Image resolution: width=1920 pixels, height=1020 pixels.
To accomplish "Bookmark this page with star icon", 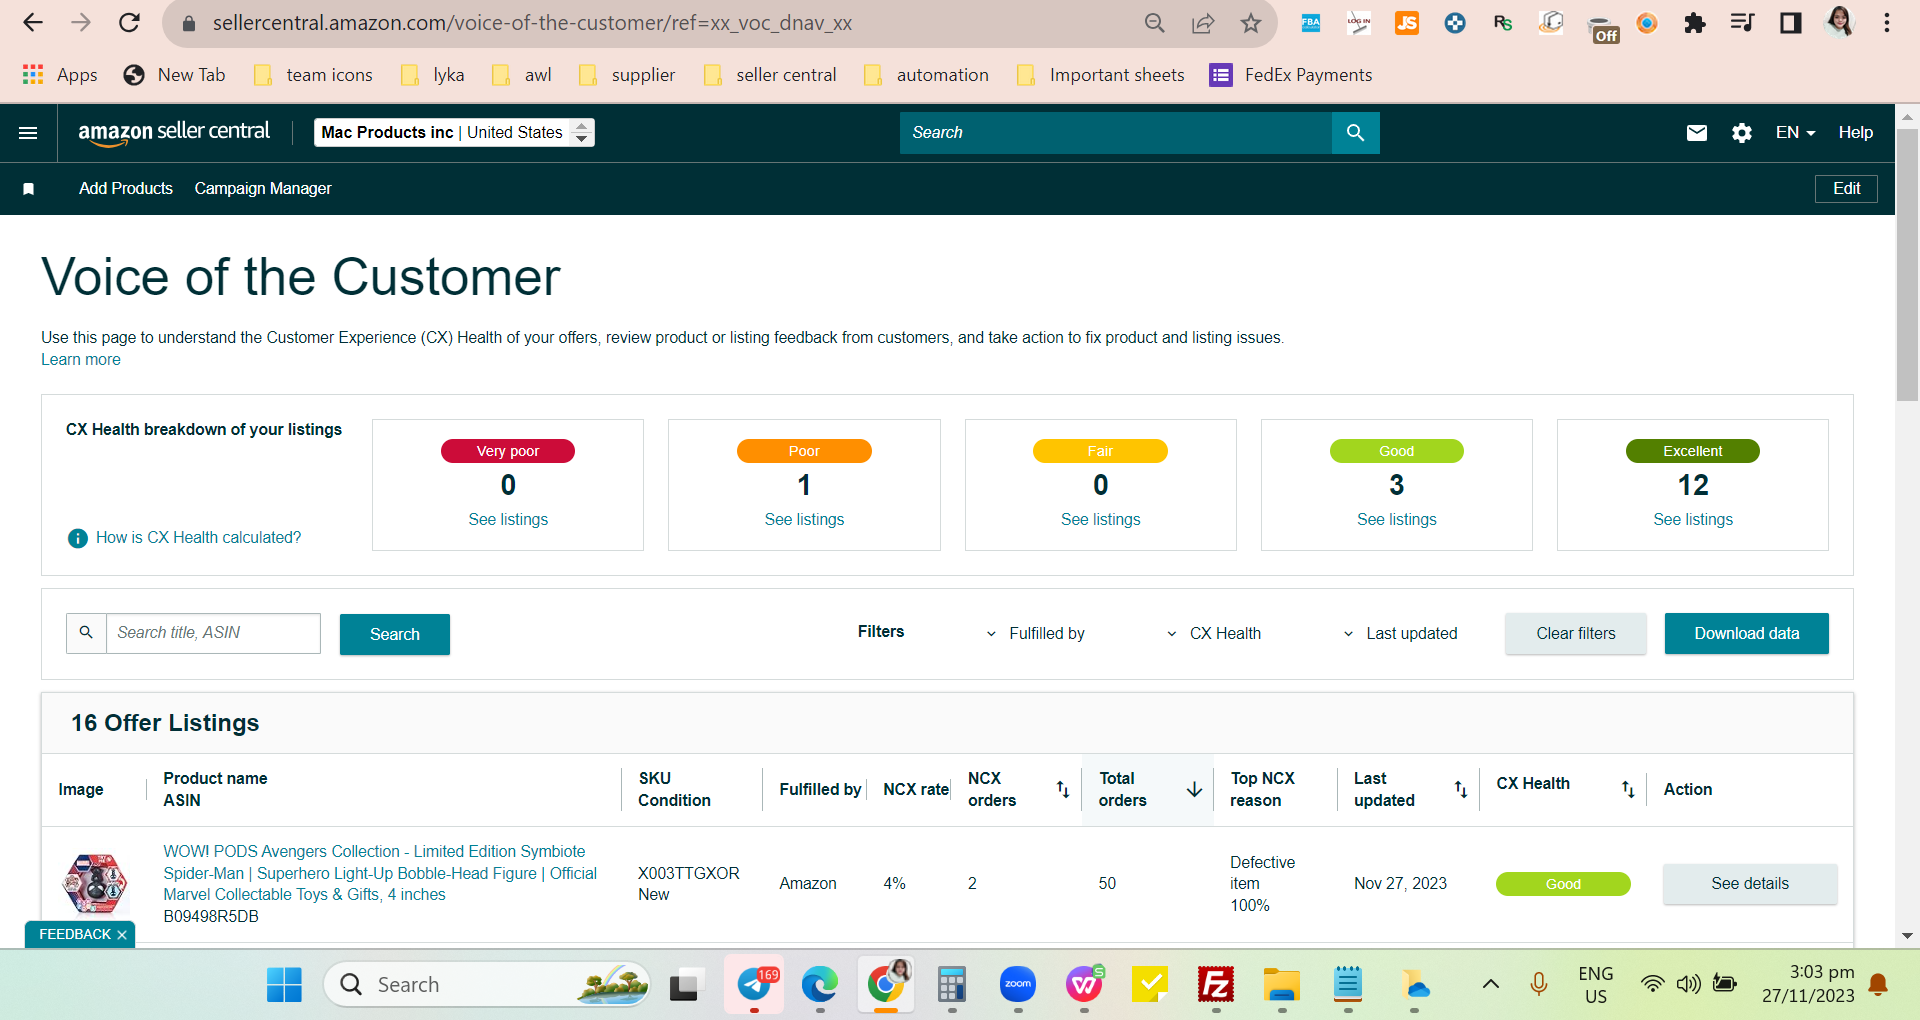I will click(1251, 23).
